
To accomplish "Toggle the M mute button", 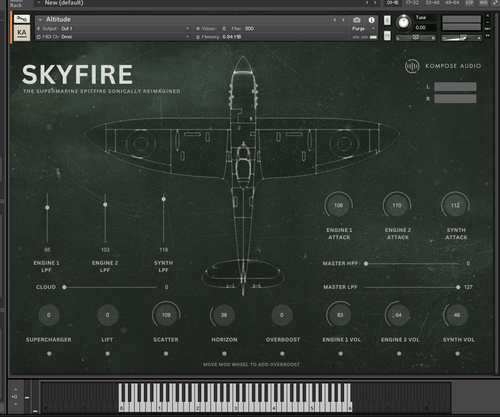I will pyautogui.click(x=387, y=35).
